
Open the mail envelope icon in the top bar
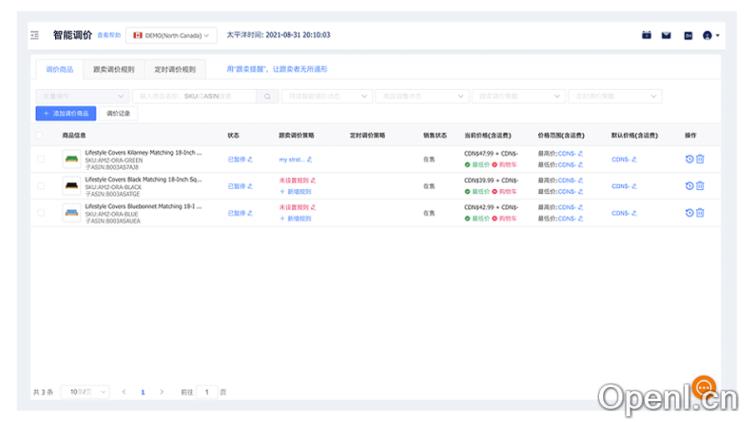[666, 35]
